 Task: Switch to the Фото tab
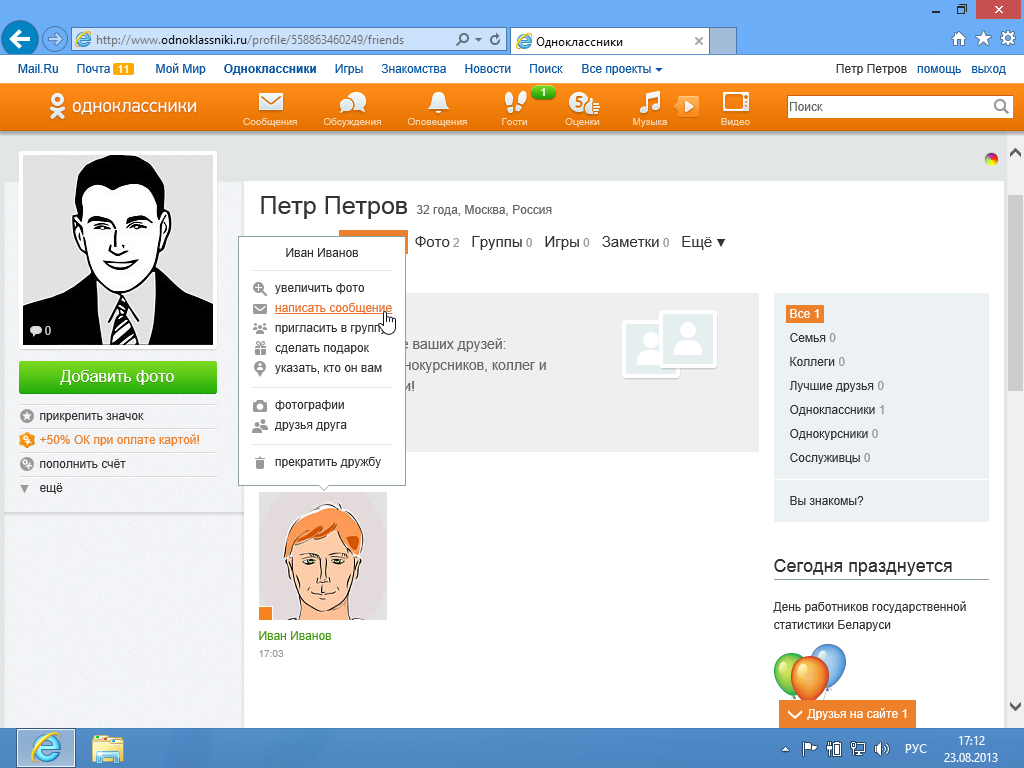click(x=436, y=242)
